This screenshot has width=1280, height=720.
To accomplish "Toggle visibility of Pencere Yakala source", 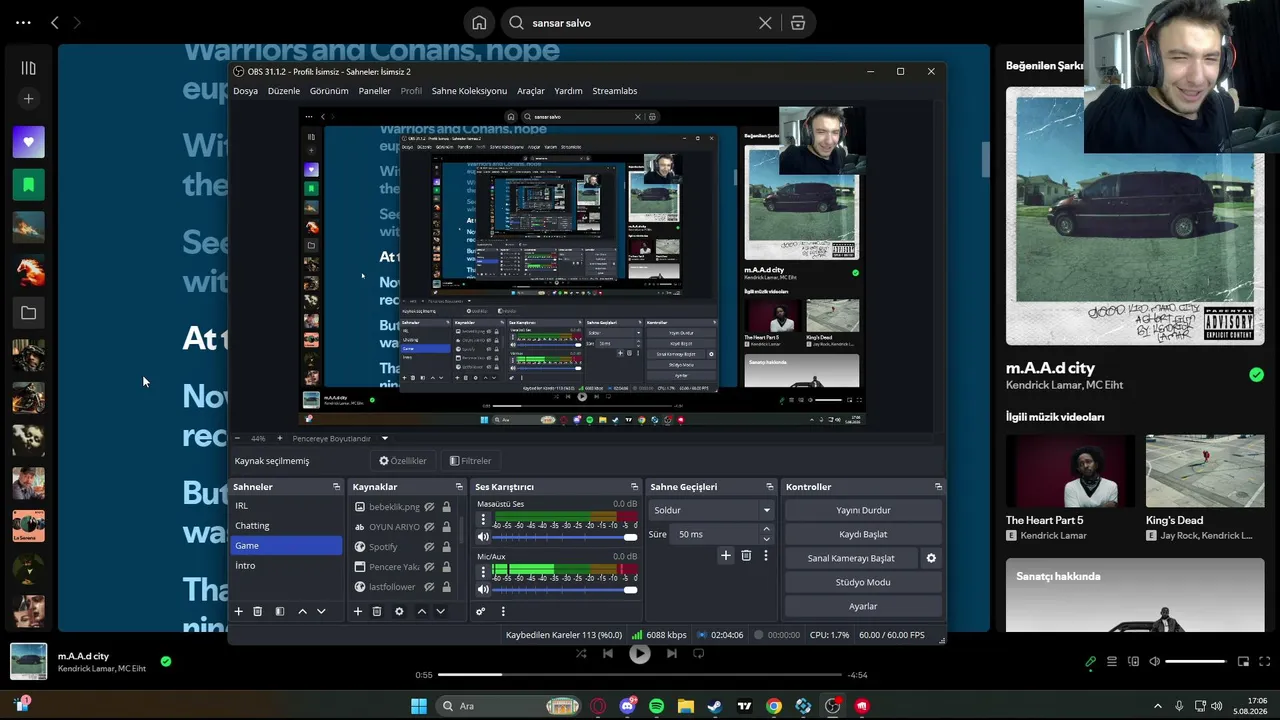I will 429,567.
